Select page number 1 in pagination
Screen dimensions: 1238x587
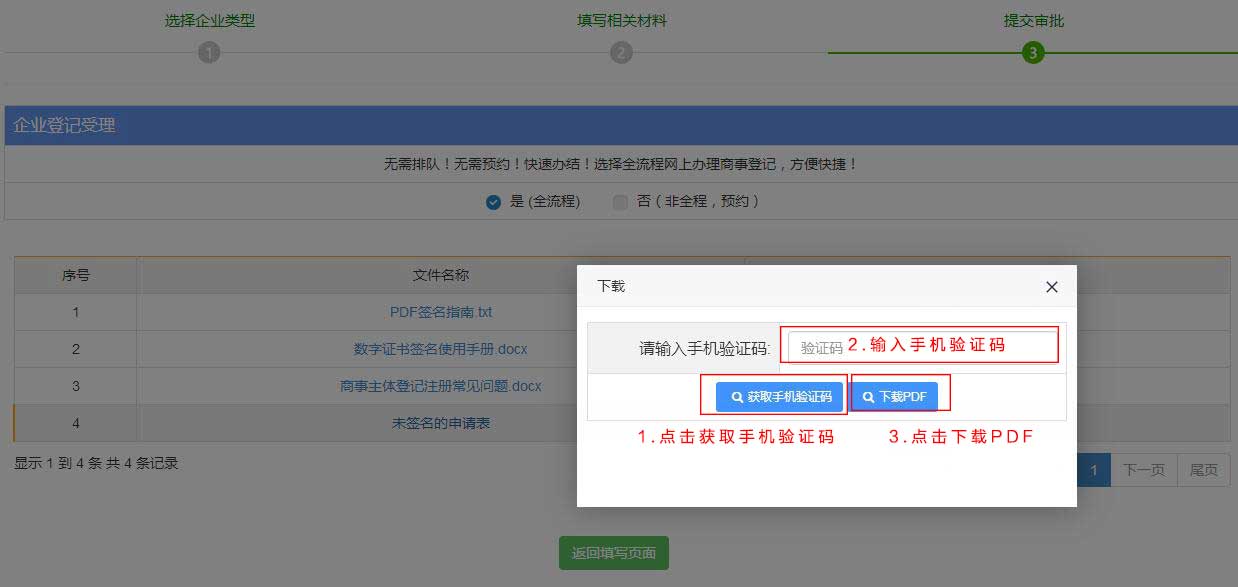(x=1092, y=469)
